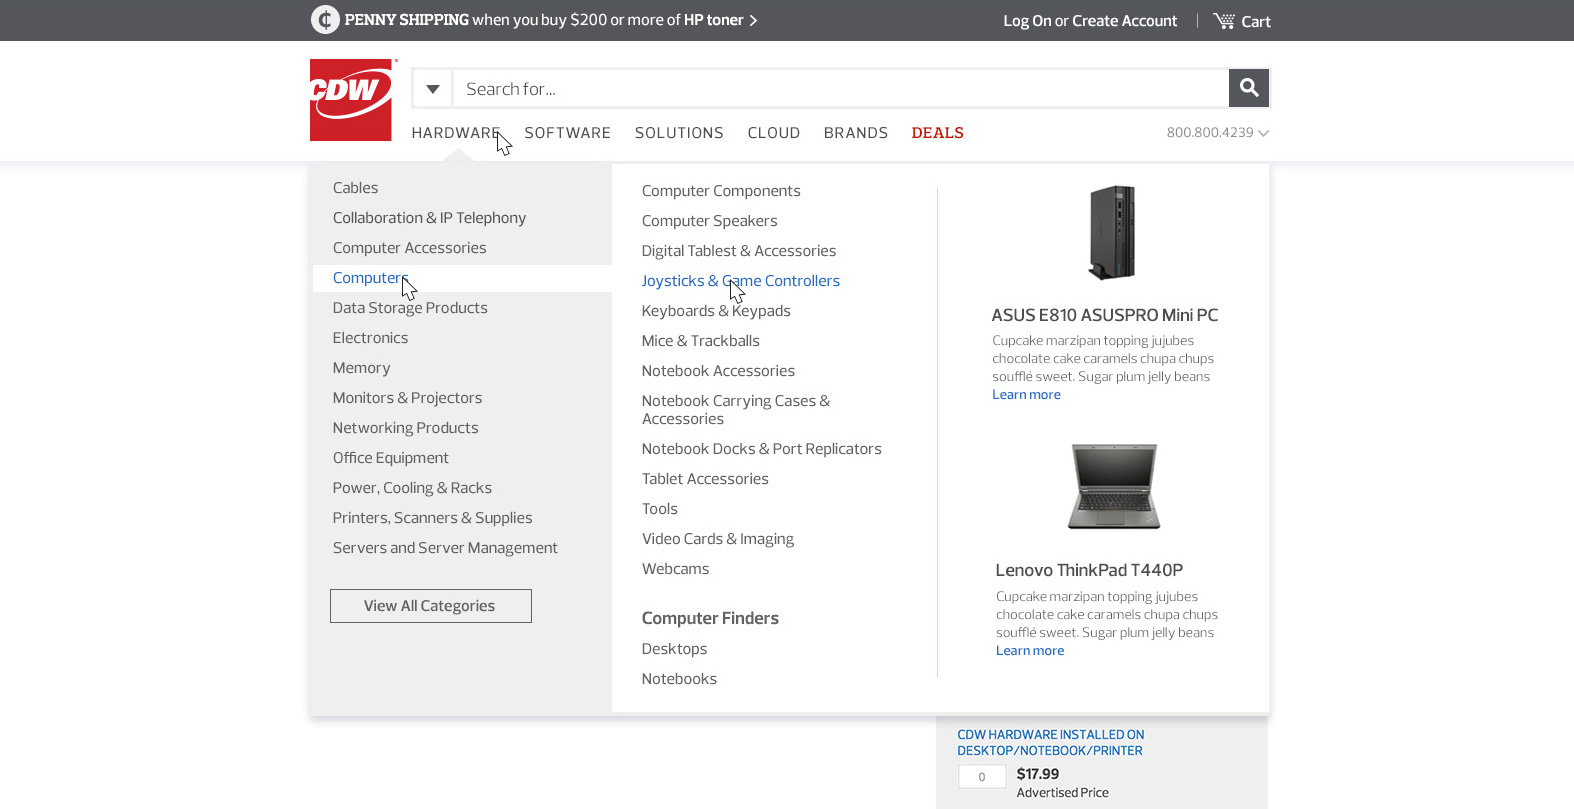Select the Brands navigation item
The width and height of the screenshot is (1574, 809).
pyautogui.click(x=855, y=133)
